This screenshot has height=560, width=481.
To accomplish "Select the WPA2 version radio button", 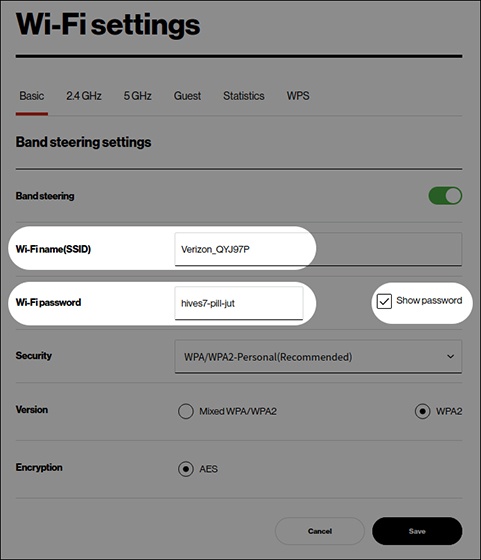I will 422,411.
